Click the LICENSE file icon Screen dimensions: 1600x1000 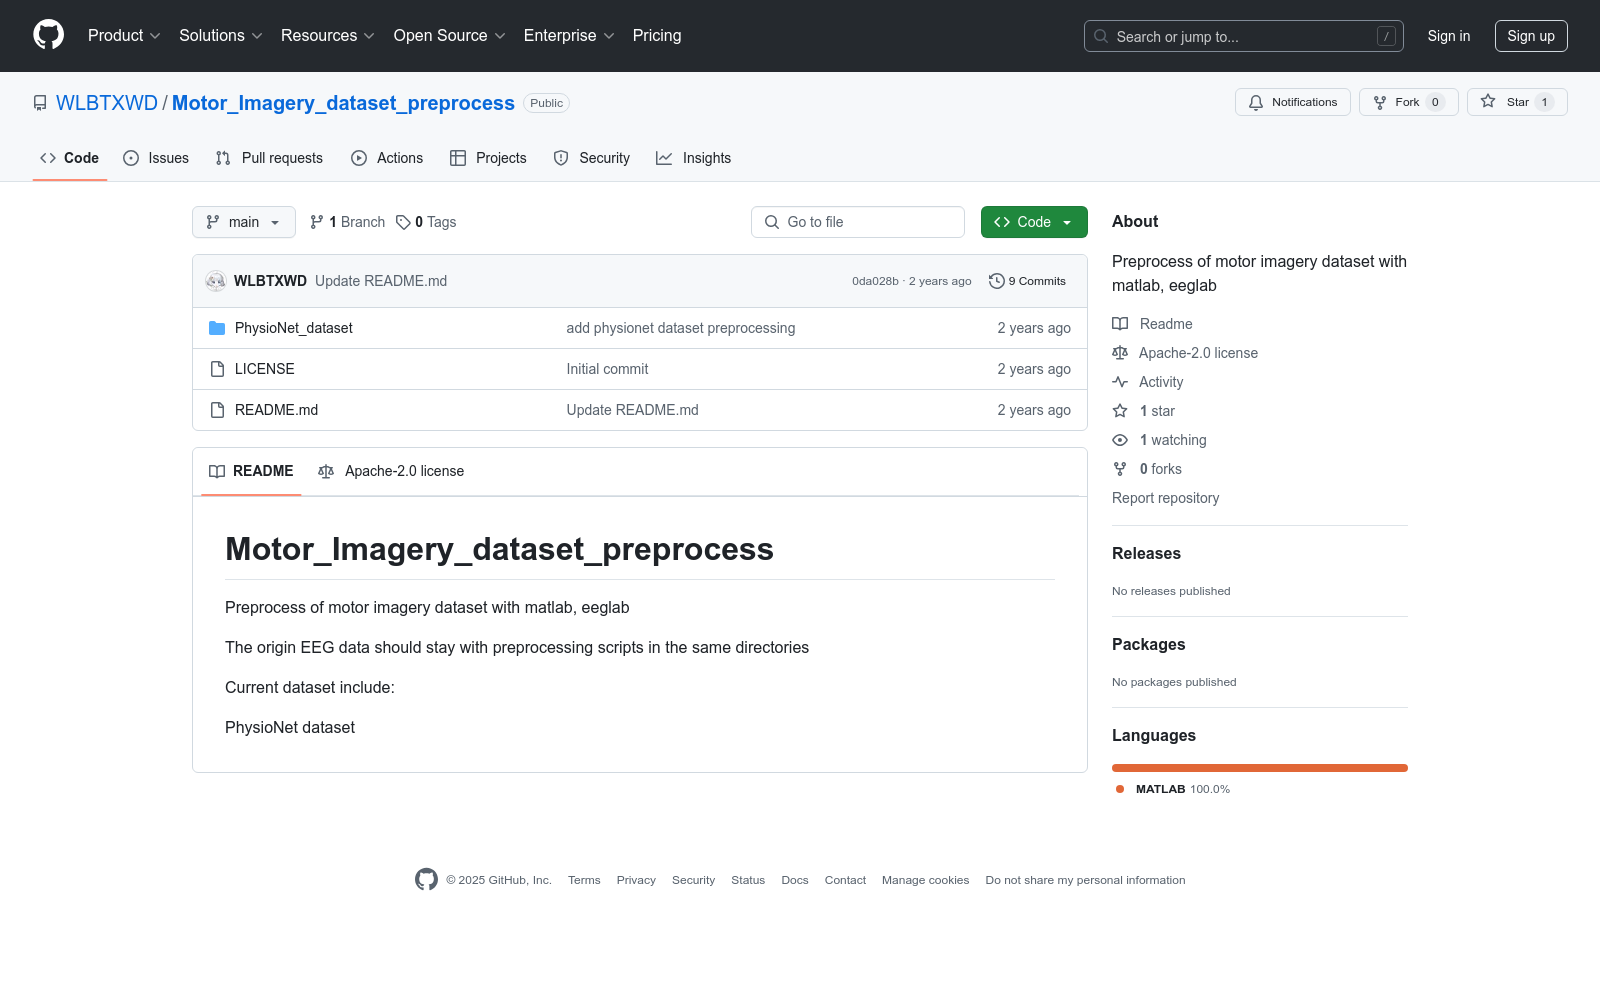(217, 369)
